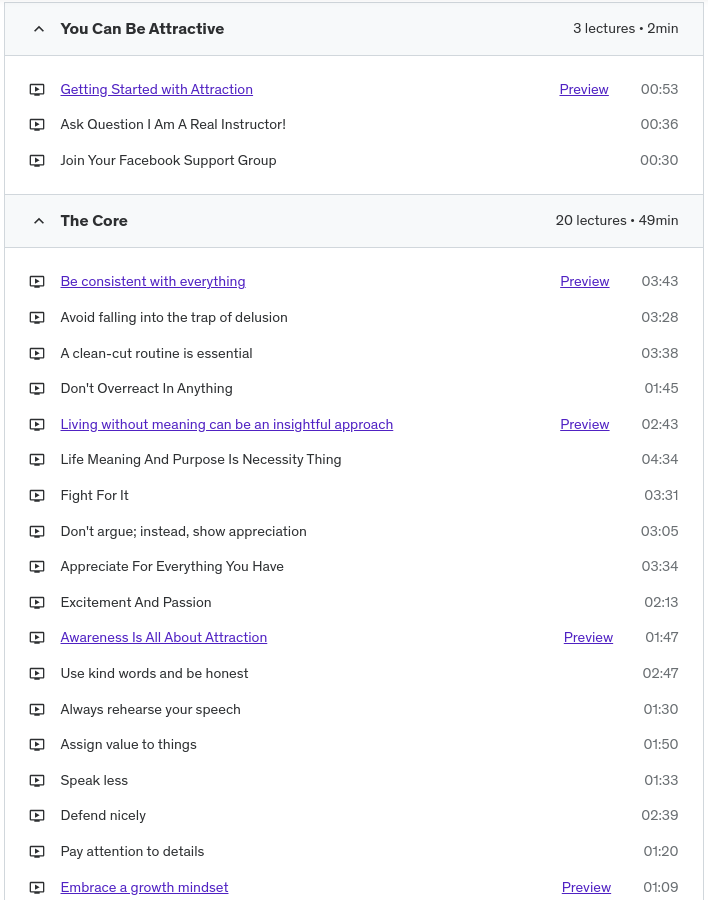Preview Awareness Is All About Attraction lecture
The image size is (708, 900).
[x=588, y=638]
